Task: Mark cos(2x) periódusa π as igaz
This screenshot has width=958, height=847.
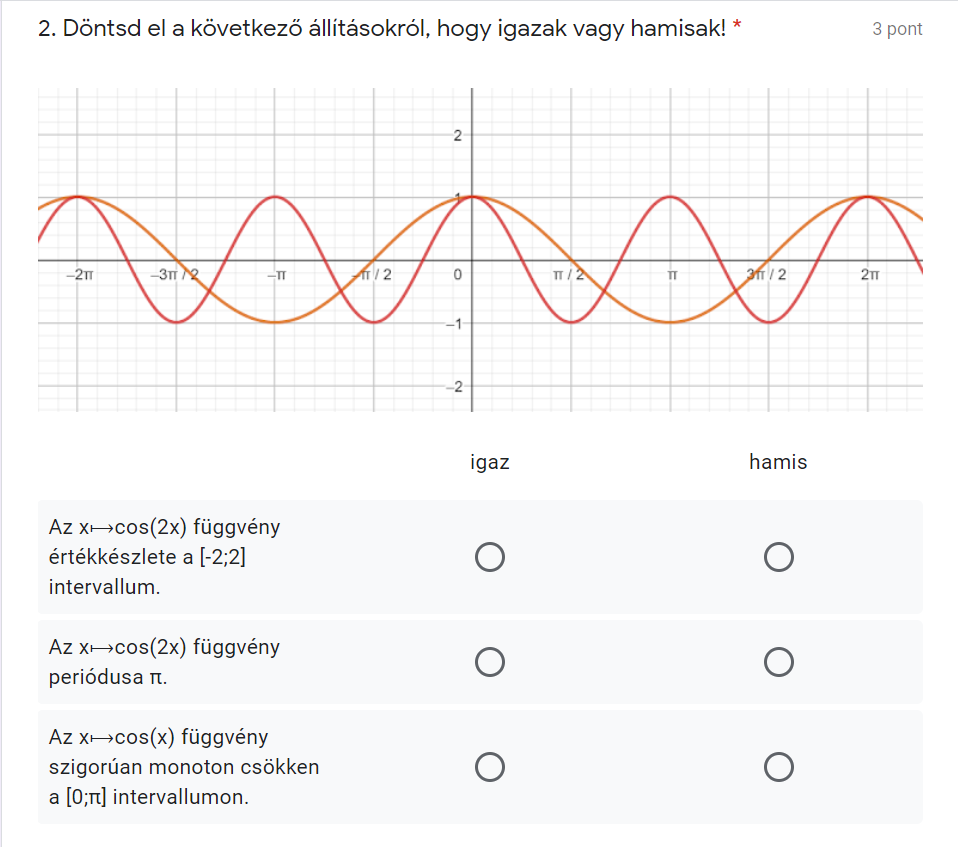Action: pyautogui.click(x=490, y=662)
